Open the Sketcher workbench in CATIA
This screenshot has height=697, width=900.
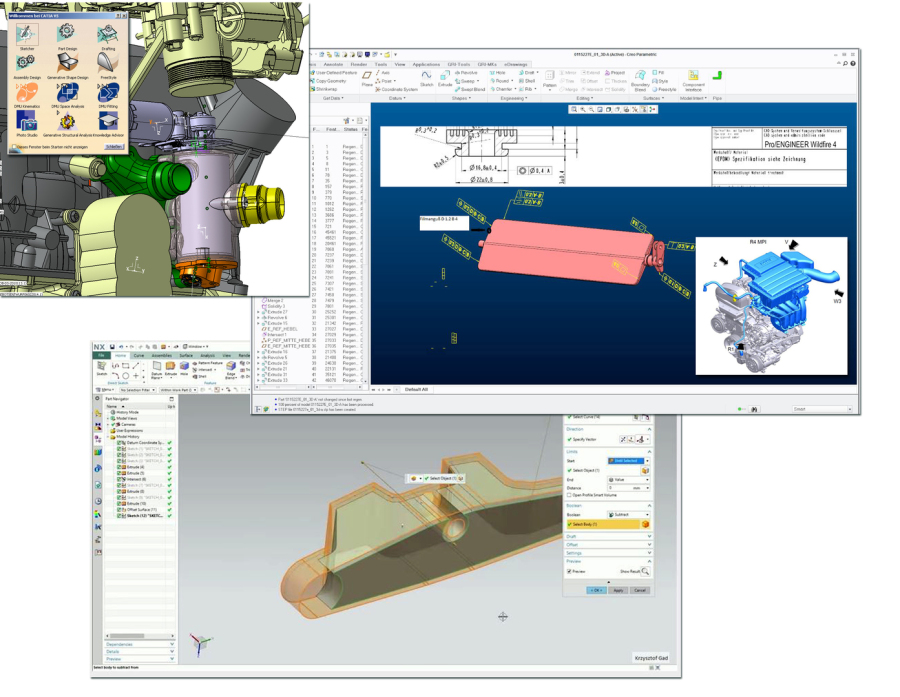pos(26,33)
